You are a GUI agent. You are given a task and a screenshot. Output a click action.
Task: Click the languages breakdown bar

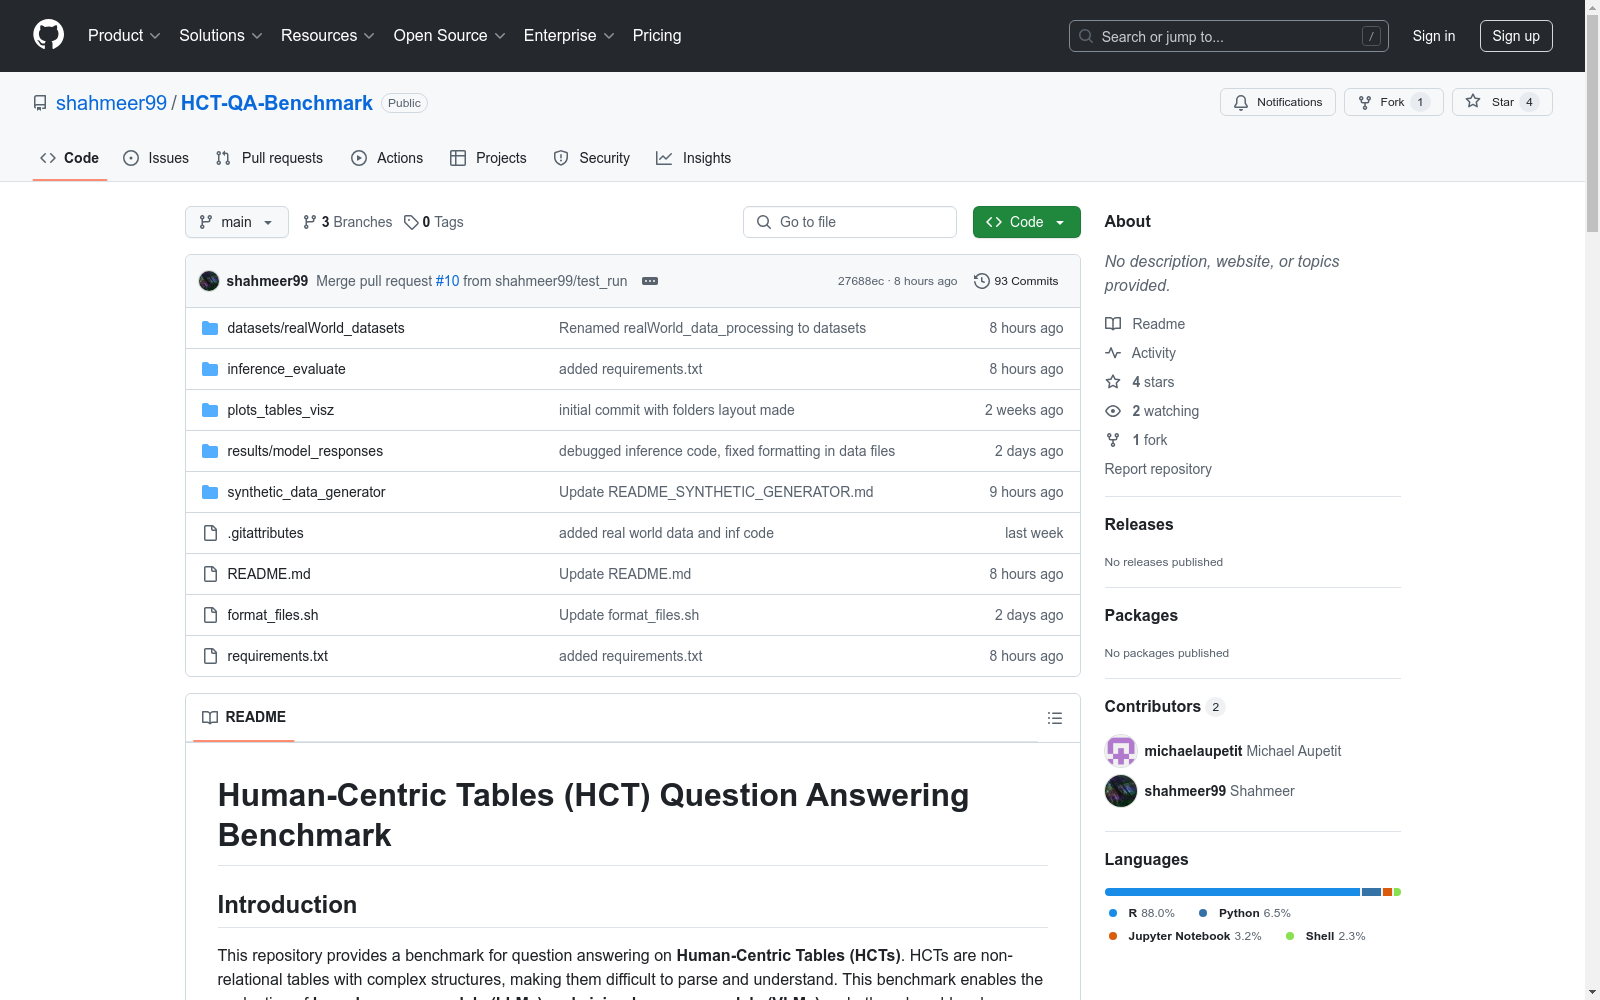click(1253, 892)
